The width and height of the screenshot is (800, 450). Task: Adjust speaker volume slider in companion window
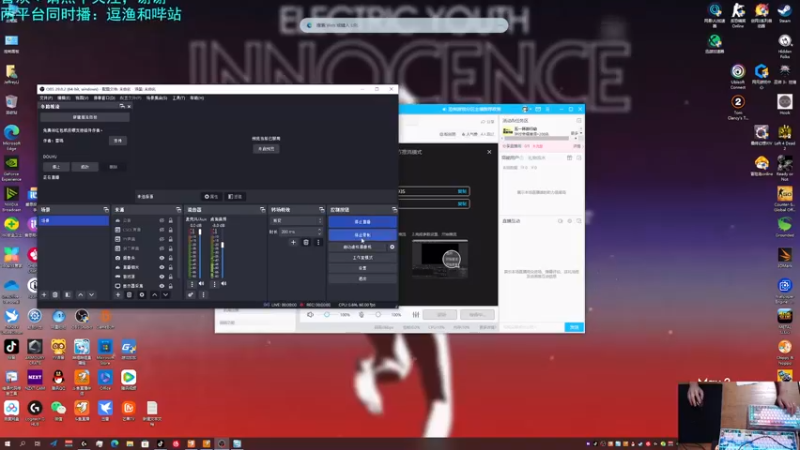(329, 315)
